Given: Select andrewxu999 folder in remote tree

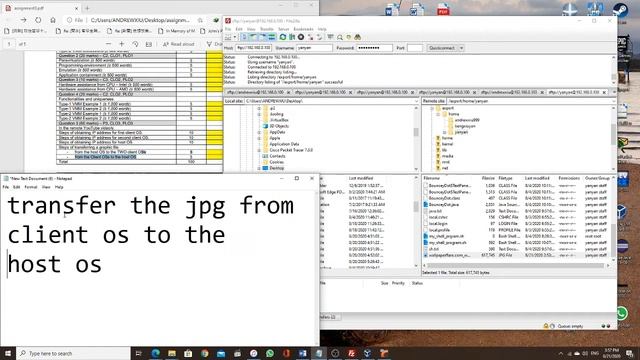Looking at the screenshot, I should [x=467, y=120].
